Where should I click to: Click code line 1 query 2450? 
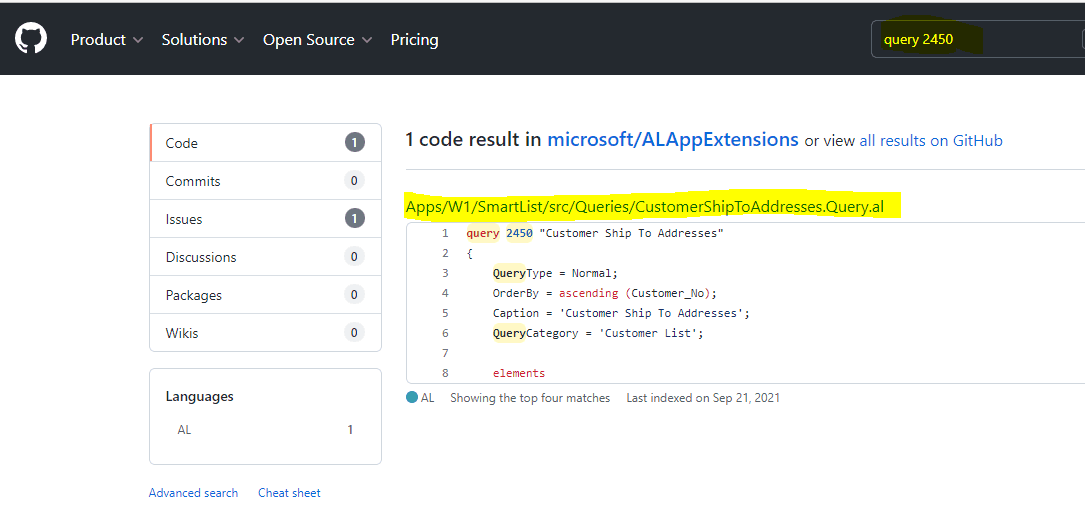coord(595,233)
